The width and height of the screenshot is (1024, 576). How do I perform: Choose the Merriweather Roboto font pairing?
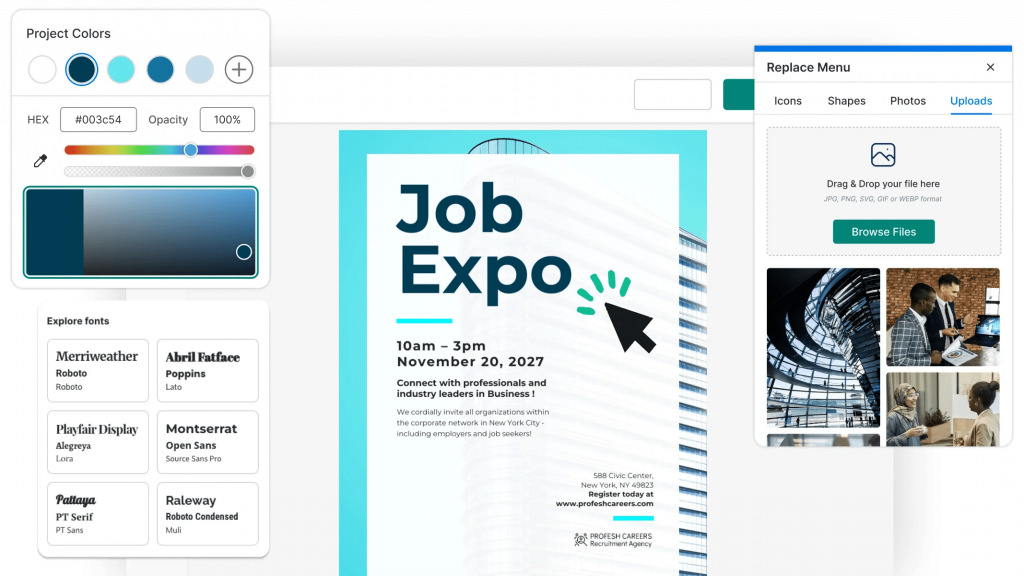tap(97, 370)
